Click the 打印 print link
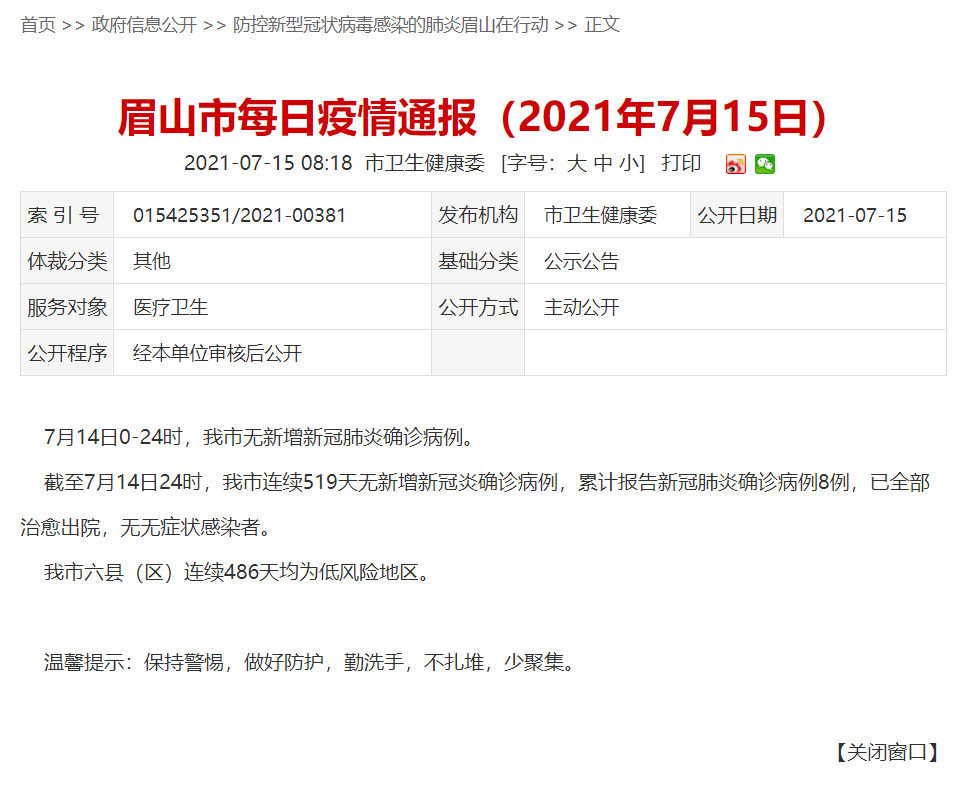 coord(682,164)
